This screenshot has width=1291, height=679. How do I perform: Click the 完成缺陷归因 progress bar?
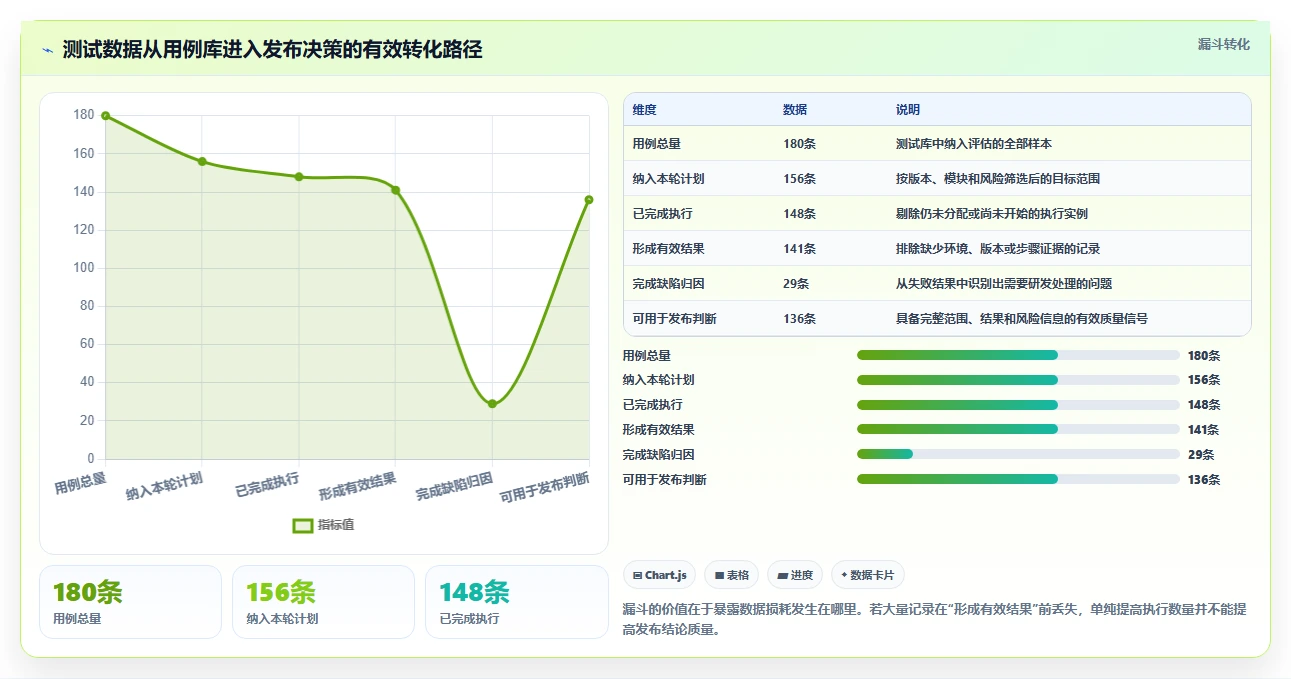click(x=1018, y=454)
